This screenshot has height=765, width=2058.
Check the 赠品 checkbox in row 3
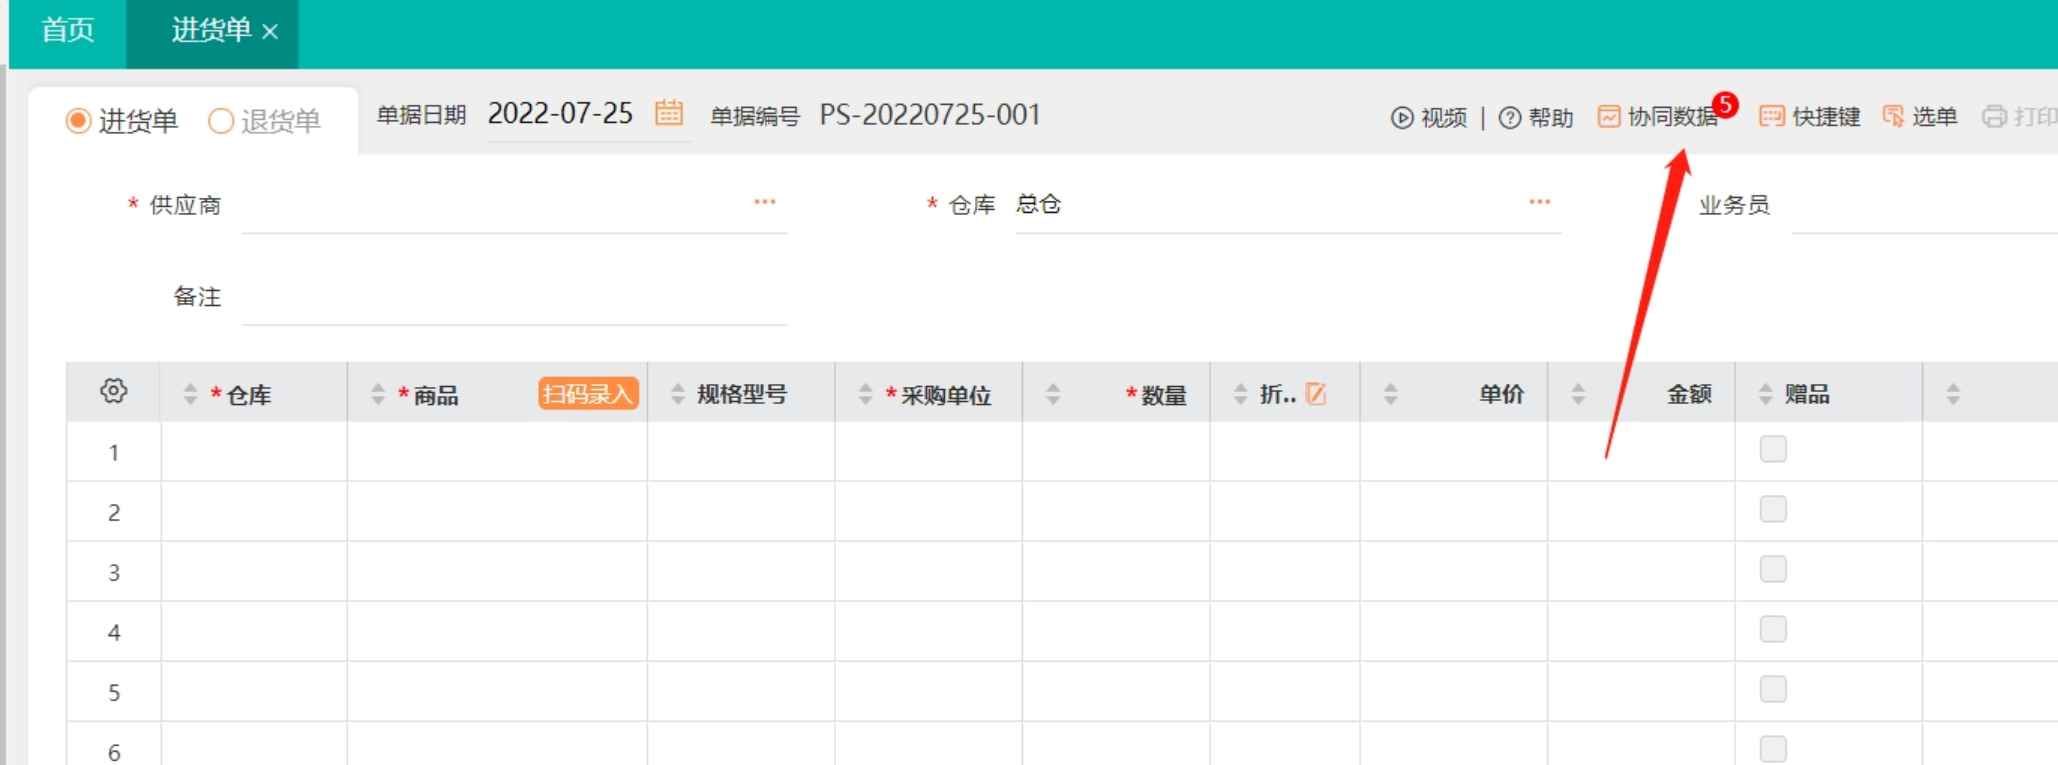pyautogui.click(x=1773, y=570)
